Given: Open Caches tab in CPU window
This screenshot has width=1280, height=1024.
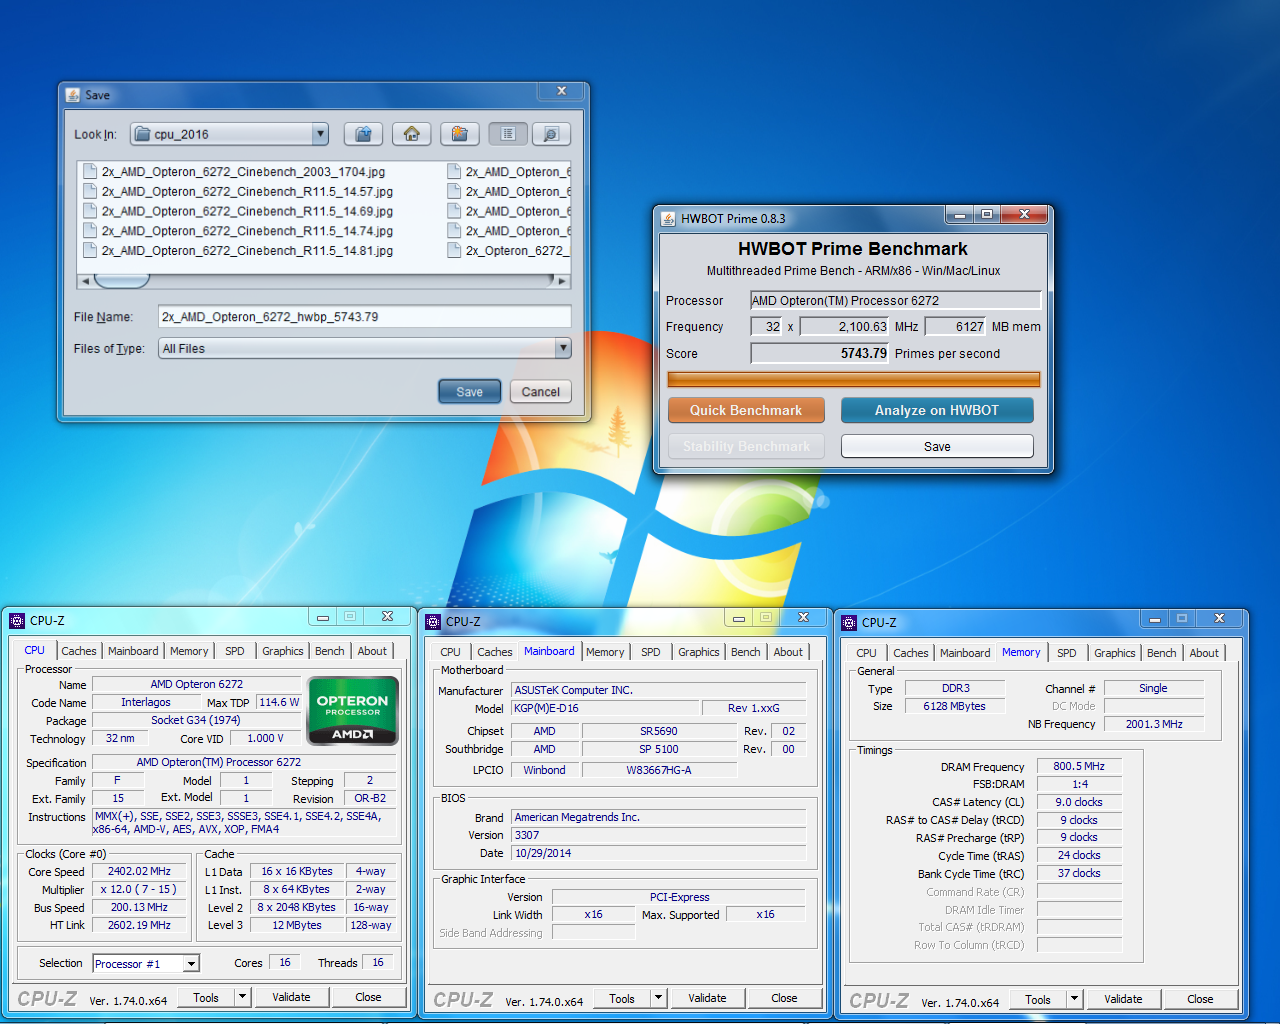Looking at the screenshot, I should [x=79, y=651].
